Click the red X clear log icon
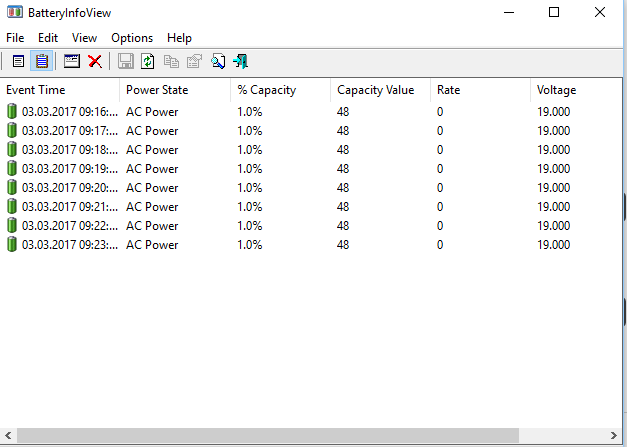 point(95,62)
